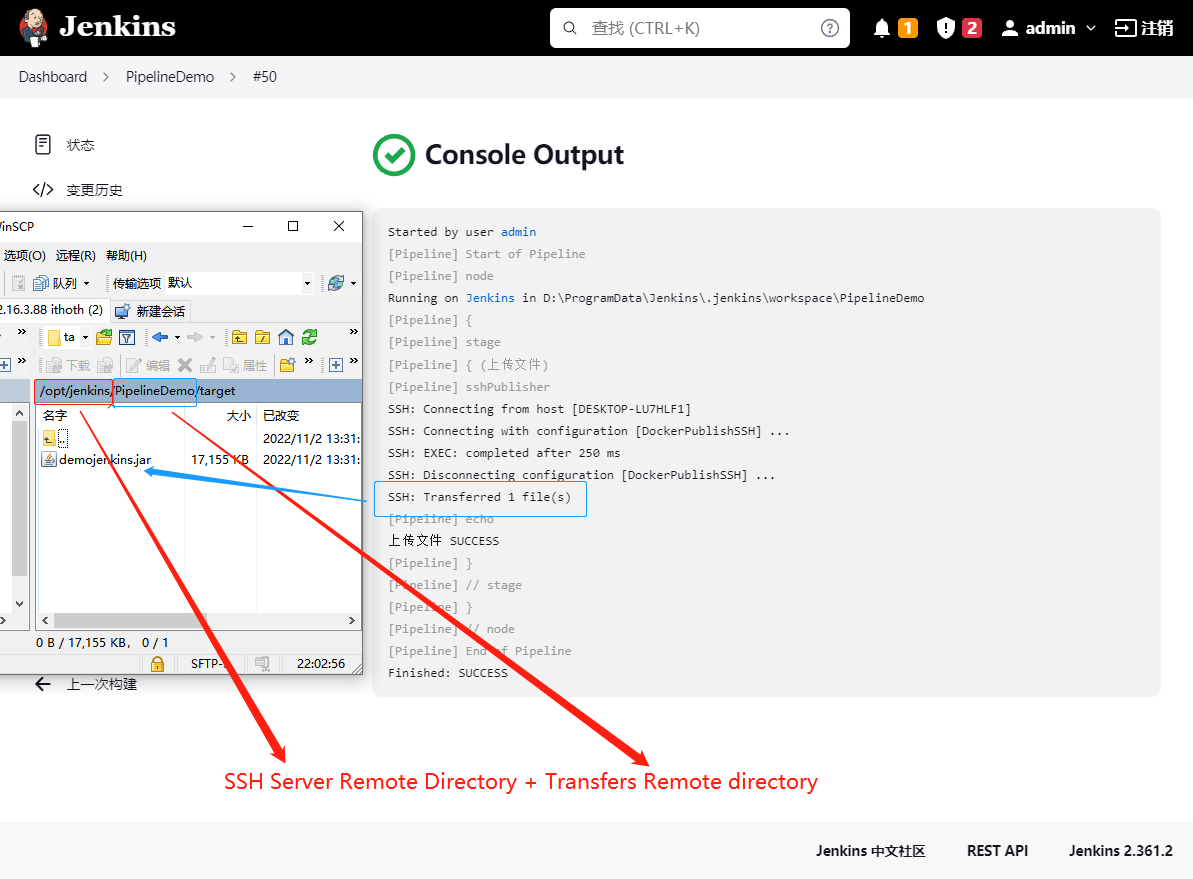Click the admin user link in console output
The height and width of the screenshot is (879, 1193).
coord(518,232)
